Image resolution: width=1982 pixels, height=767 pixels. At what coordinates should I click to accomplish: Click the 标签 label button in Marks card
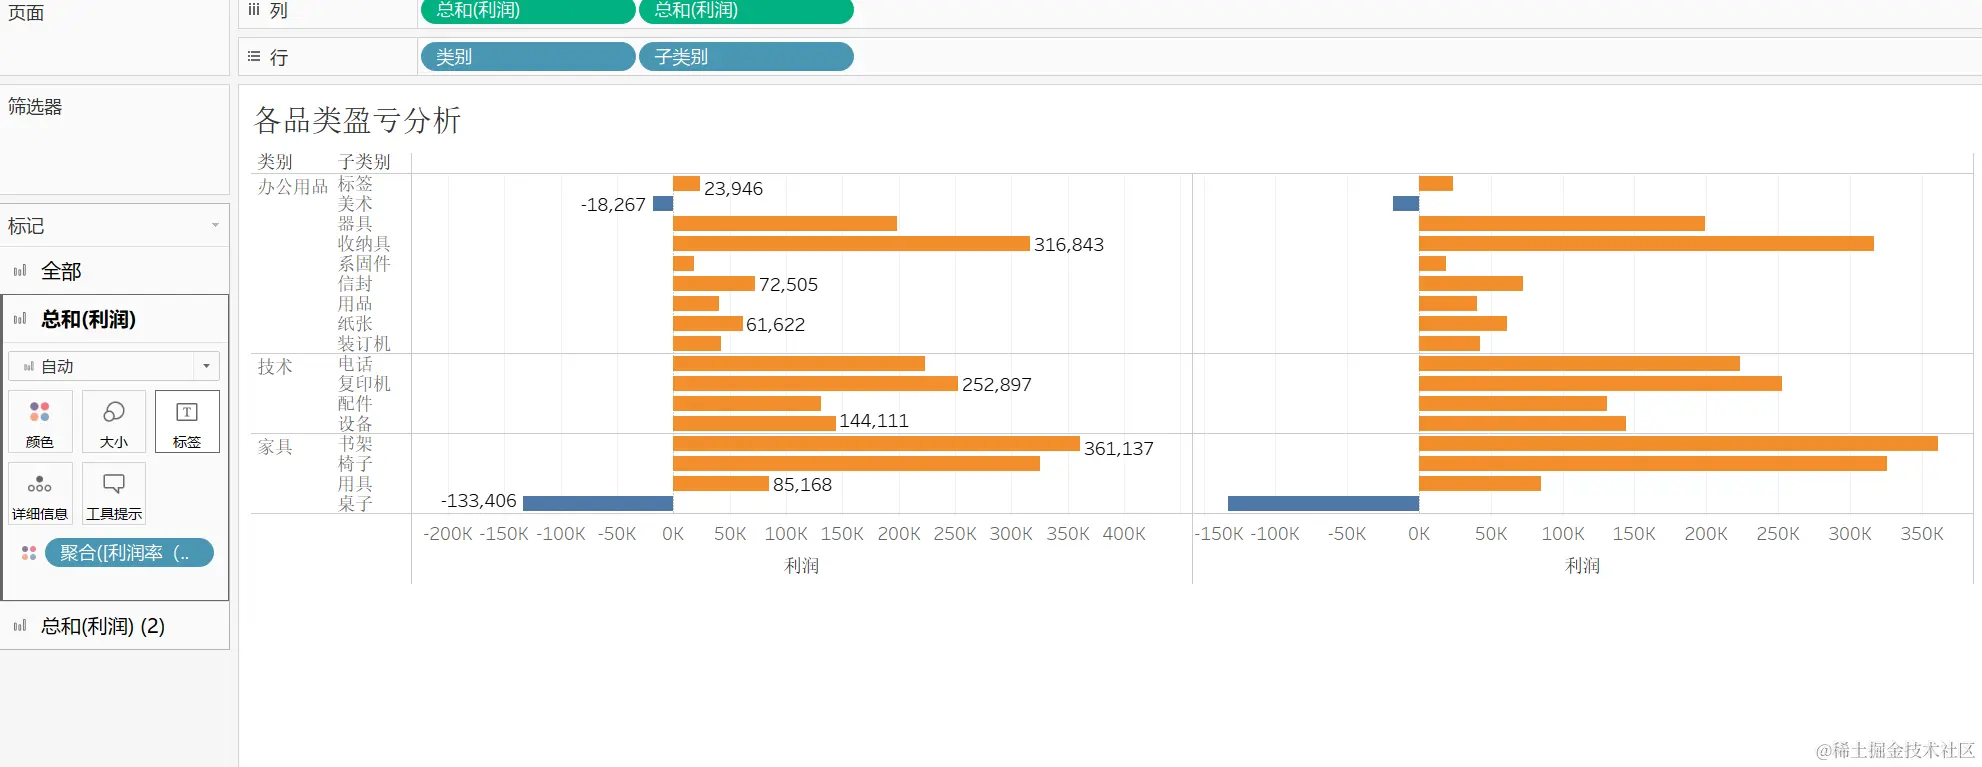187,421
